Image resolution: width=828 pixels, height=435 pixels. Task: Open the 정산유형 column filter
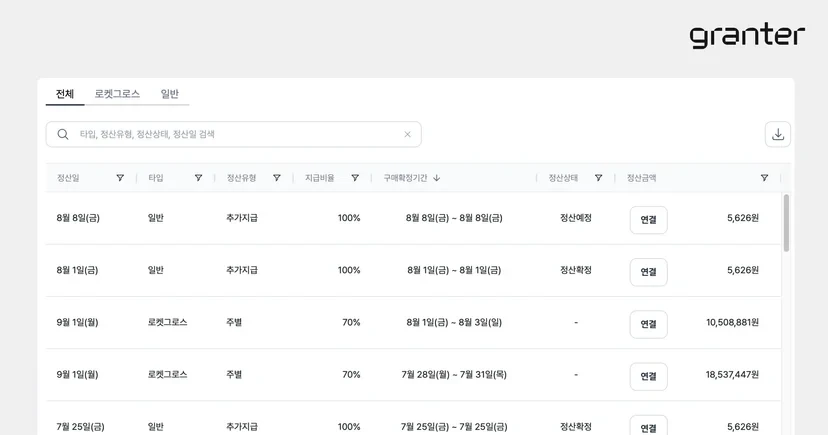click(x=276, y=178)
